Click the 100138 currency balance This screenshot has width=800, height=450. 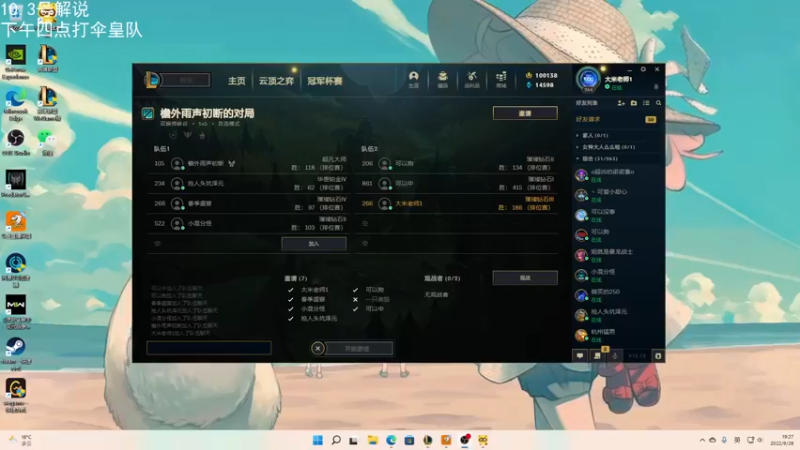[x=542, y=76]
